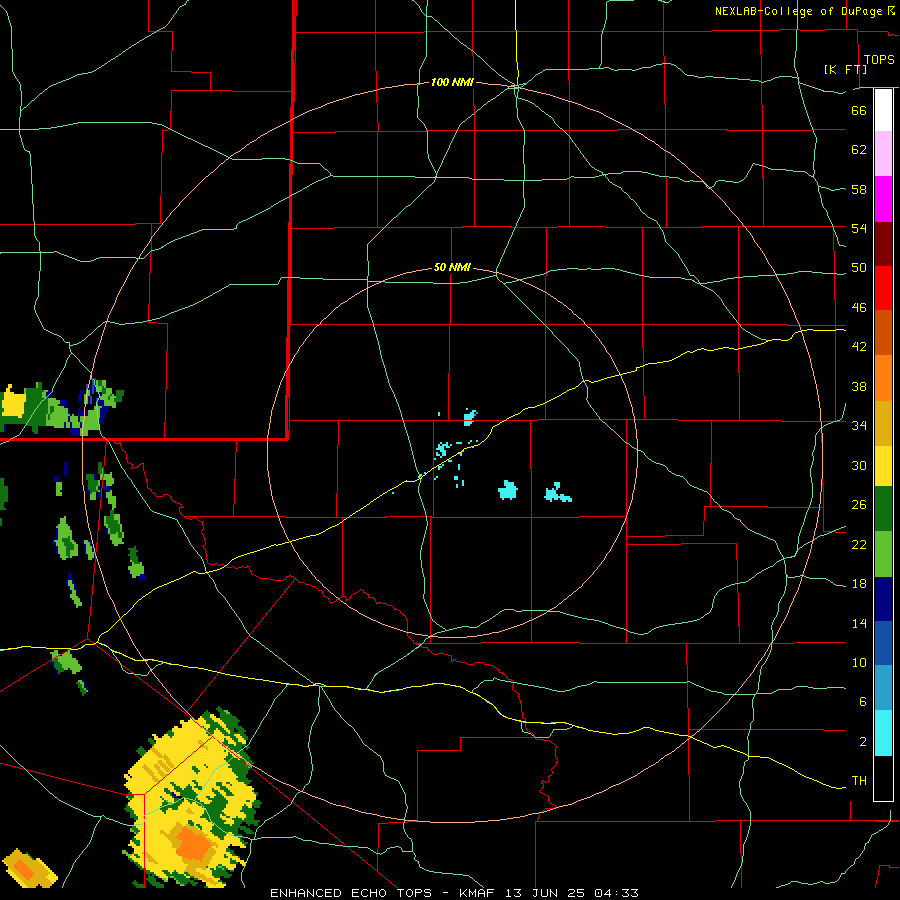
Task: Pick the dark orange legend swatch
Action: point(883,332)
